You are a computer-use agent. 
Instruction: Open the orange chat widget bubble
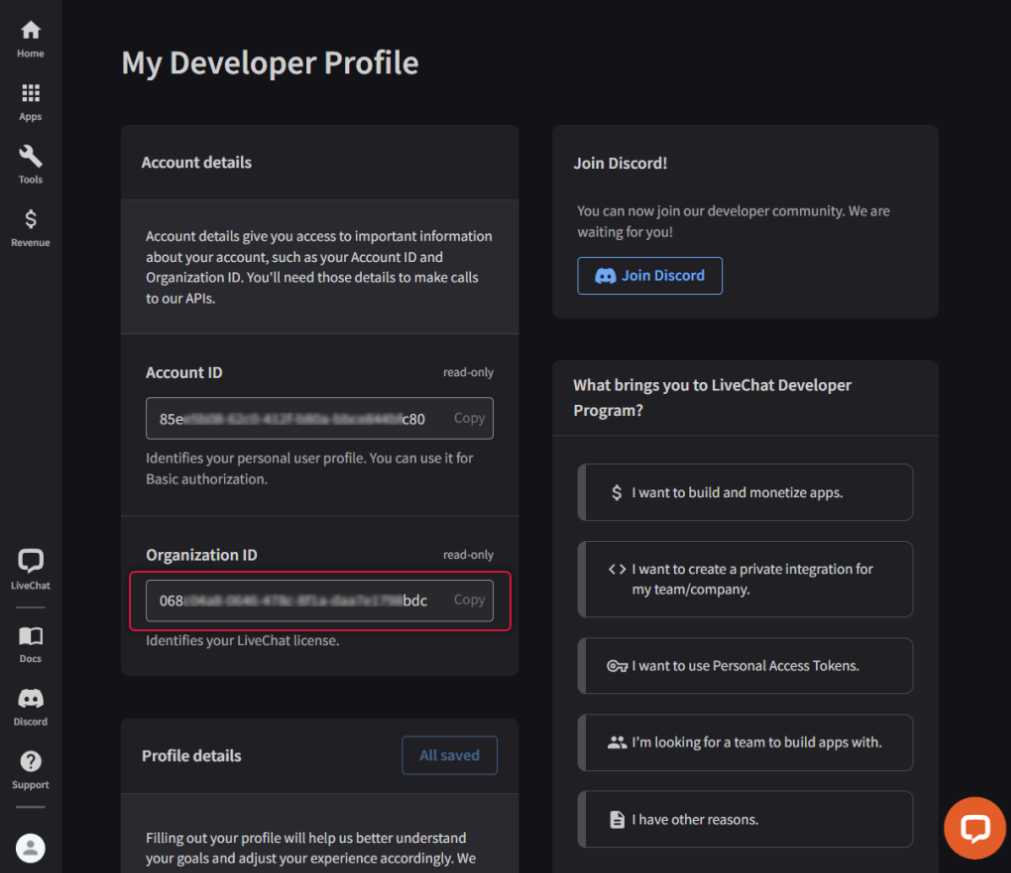click(974, 828)
